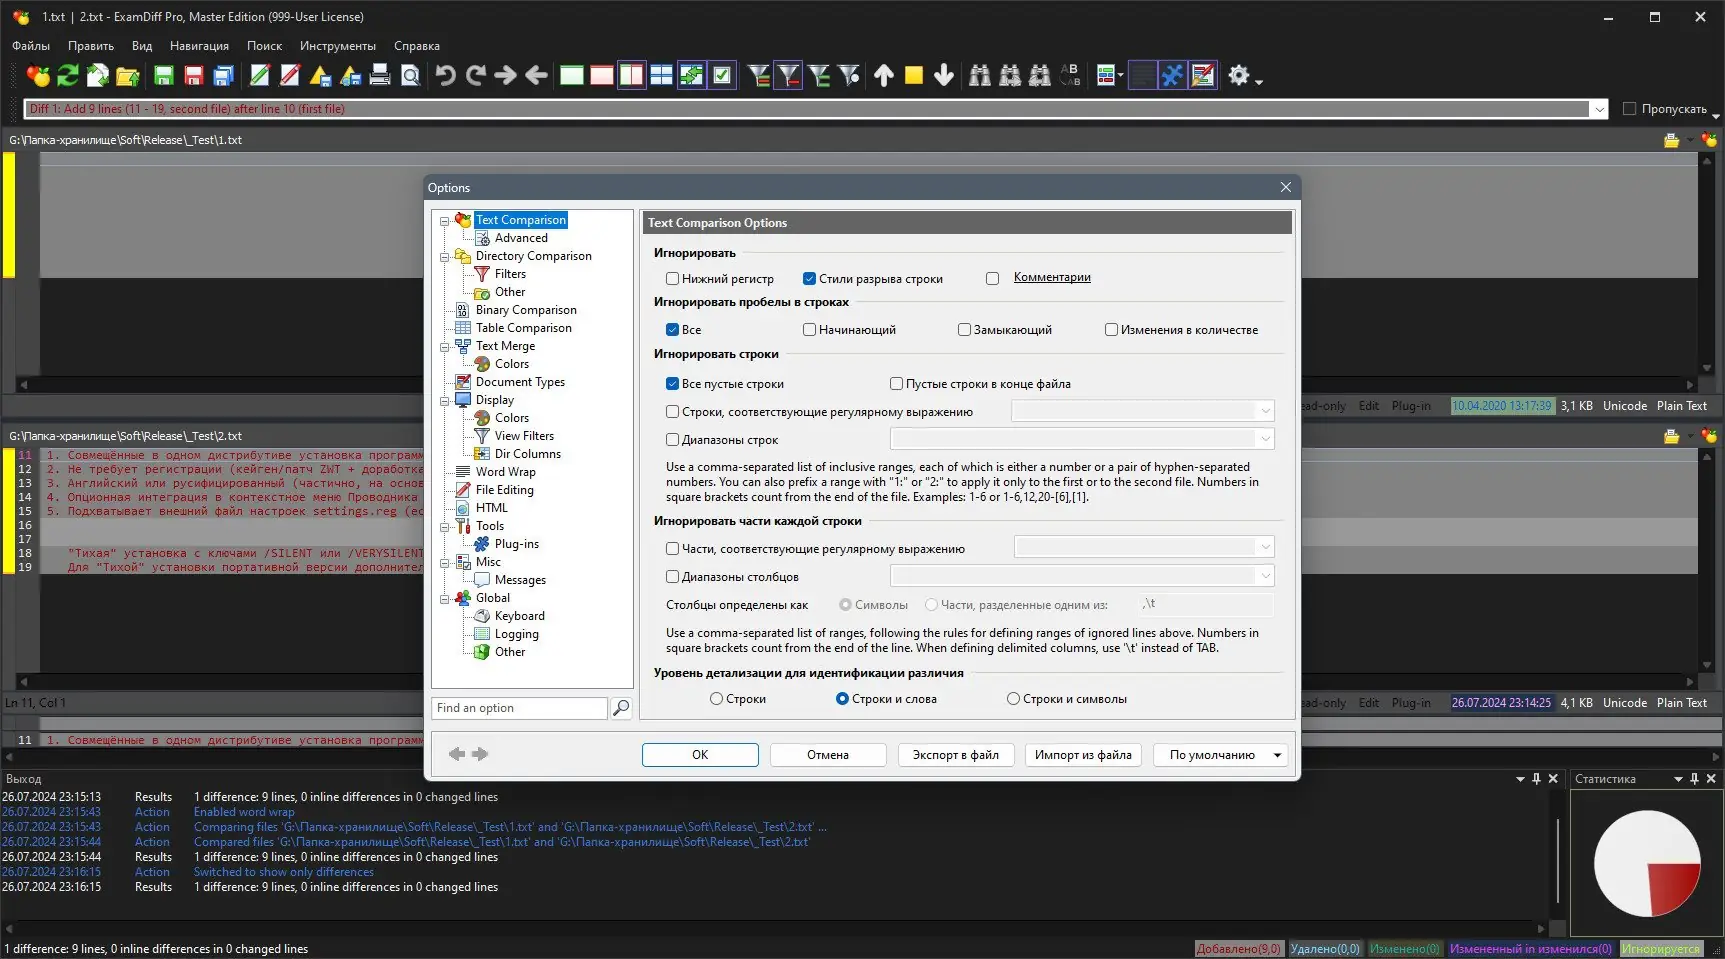The image size is (1725, 959).
Task: Select Binary Comparison in the options tree
Action: [x=526, y=310]
